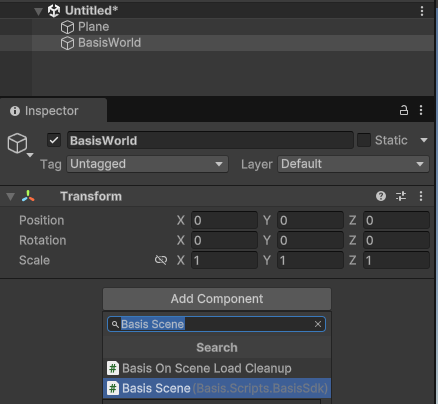Click the component search field
The width and height of the screenshot is (438, 404).
coord(216,324)
